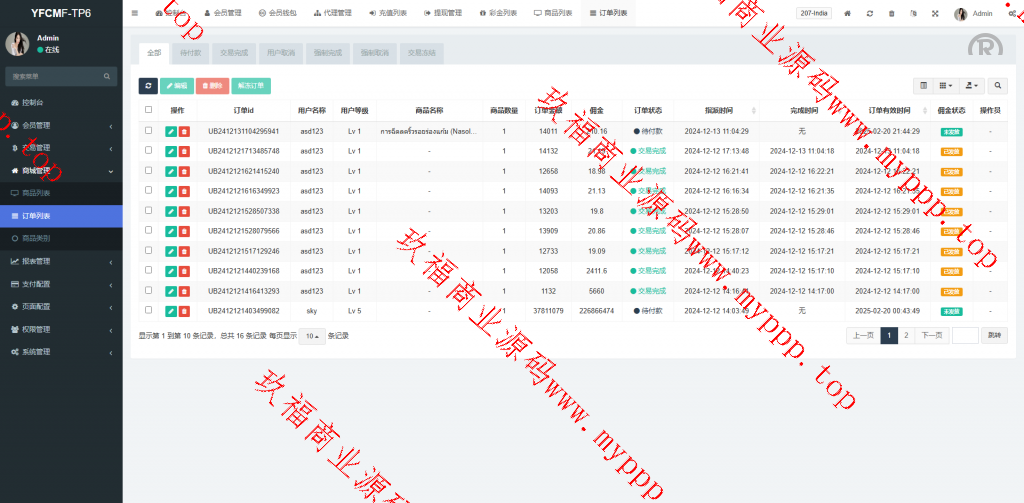Click the green 编辑 button

coord(177,86)
